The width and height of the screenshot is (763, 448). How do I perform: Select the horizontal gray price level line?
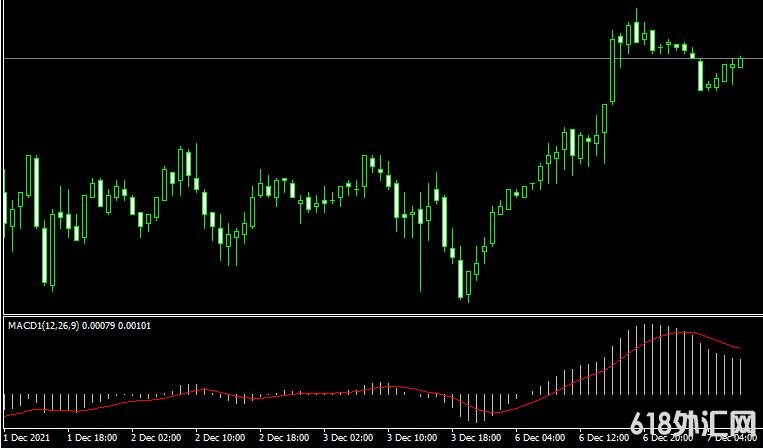(x=300, y=60)
